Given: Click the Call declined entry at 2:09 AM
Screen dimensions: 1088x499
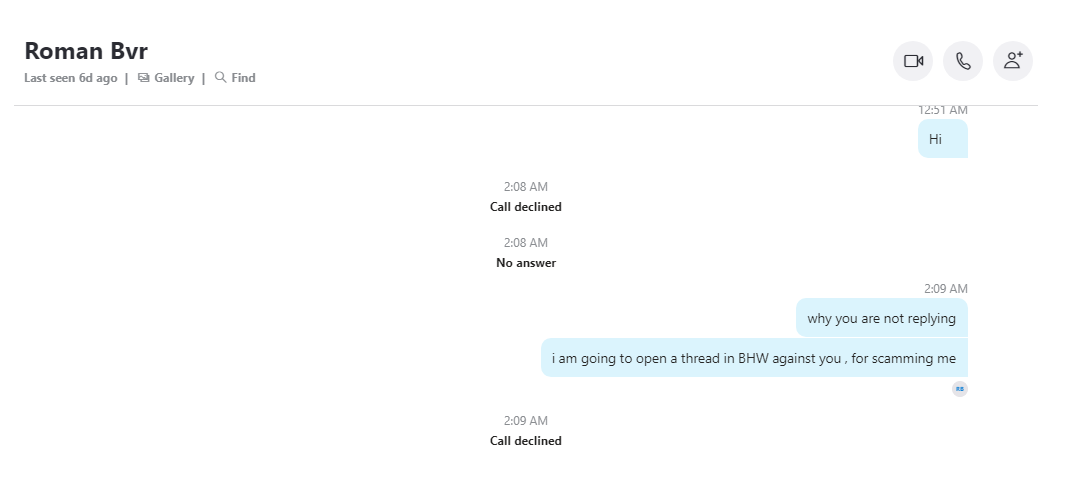Looking at the screenshot, I should 526,441.
